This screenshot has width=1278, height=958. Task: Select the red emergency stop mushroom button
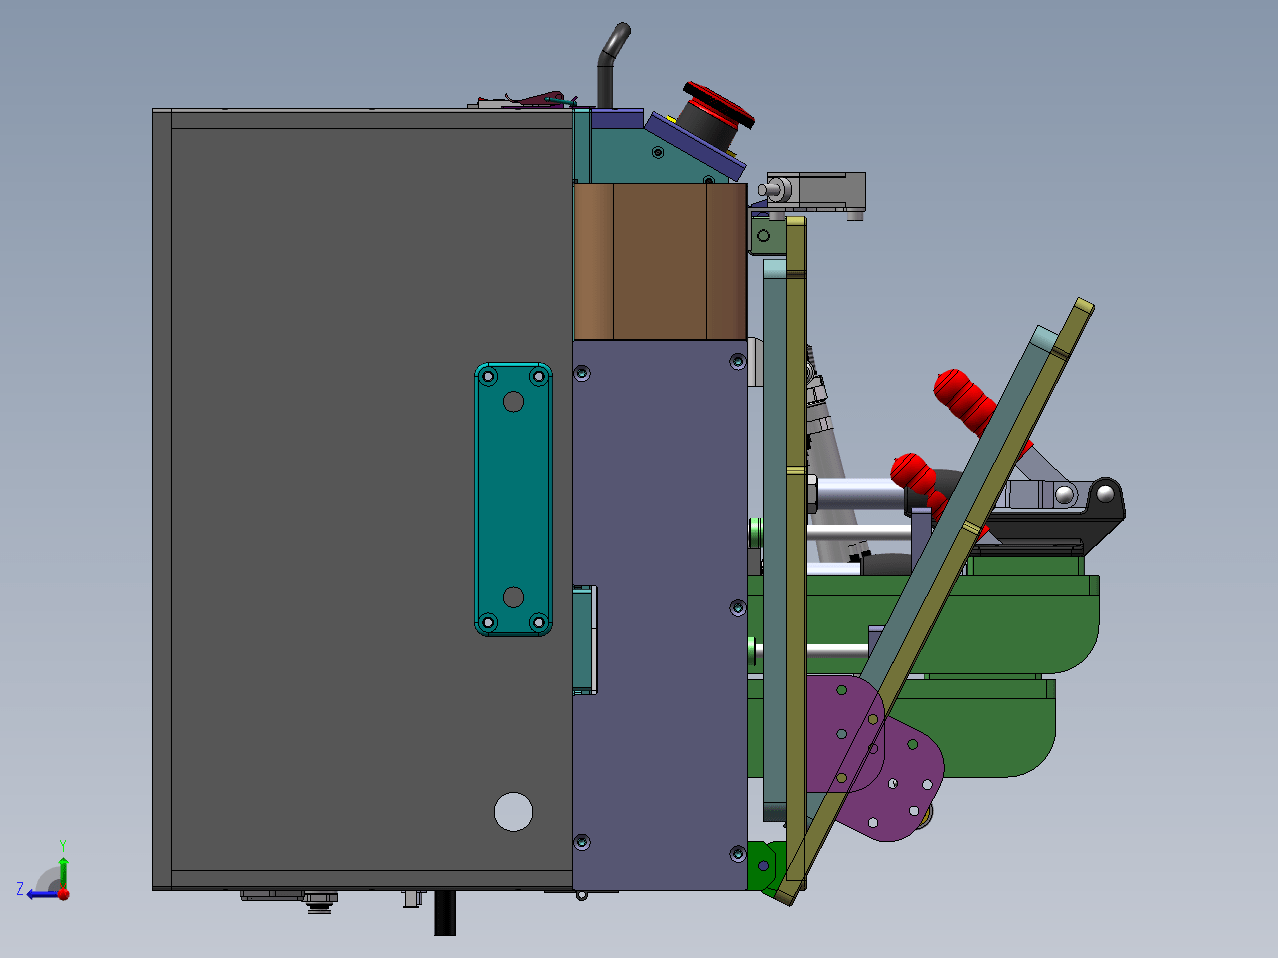(718, 105)
